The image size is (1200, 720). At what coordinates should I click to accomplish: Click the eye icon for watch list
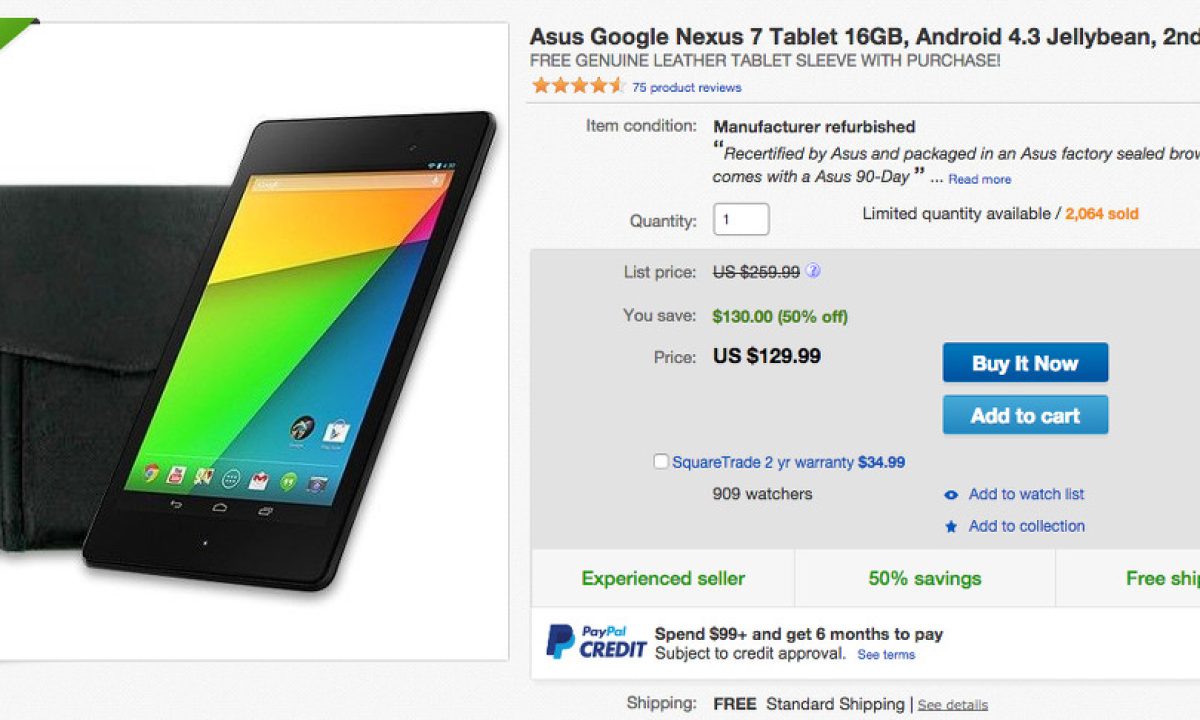tap(951, 495)
